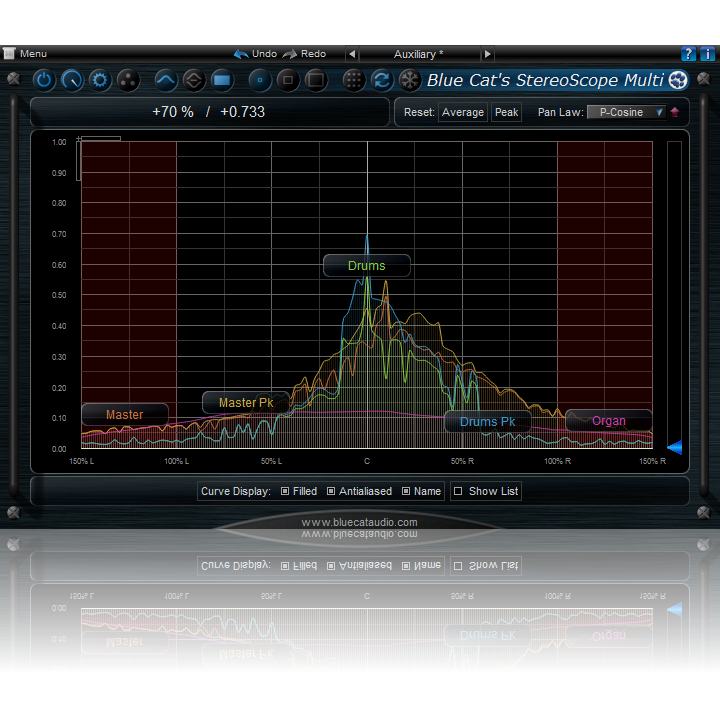The width and height of the screenshot is (720, 720).
Task: Toggle the power bypass button
Action: point(44,80)
